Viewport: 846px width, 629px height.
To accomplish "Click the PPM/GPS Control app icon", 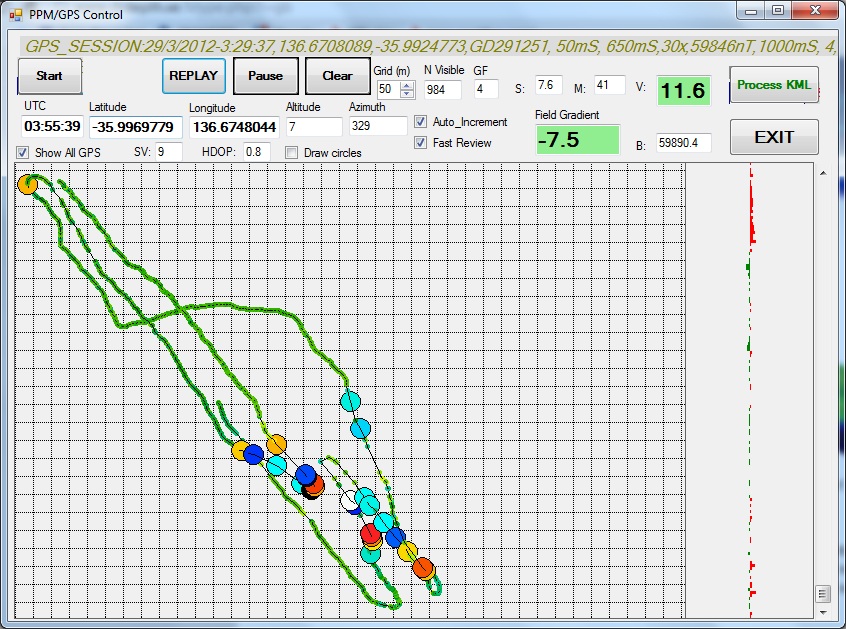I will tap(16, 15).
